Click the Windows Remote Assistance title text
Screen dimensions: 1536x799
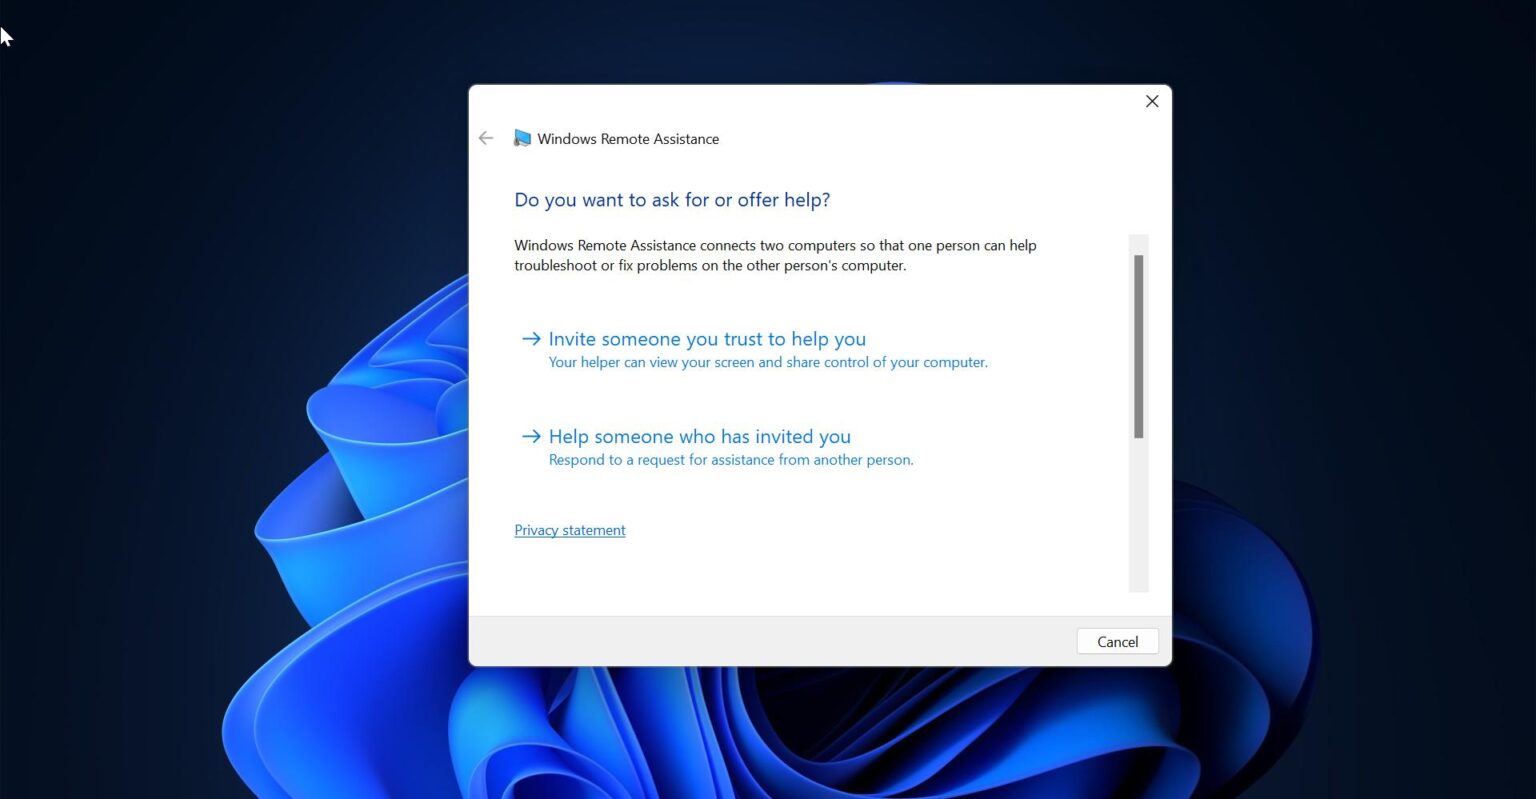[627, 138]
